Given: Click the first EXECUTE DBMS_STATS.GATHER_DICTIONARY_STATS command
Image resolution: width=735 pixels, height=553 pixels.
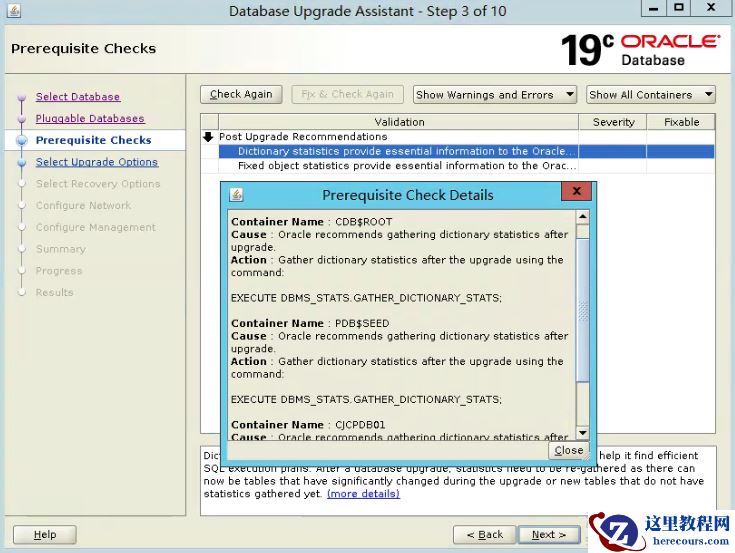Looking at the screenshot, I should (x=366, y=298).
